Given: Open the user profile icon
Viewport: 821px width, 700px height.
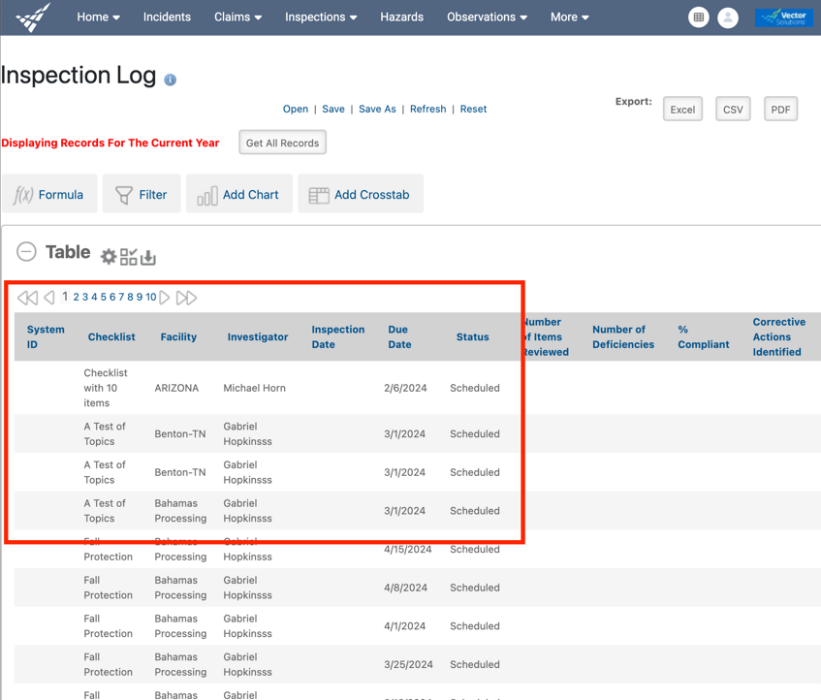Looking at the screenshot, I should point(728,17).
